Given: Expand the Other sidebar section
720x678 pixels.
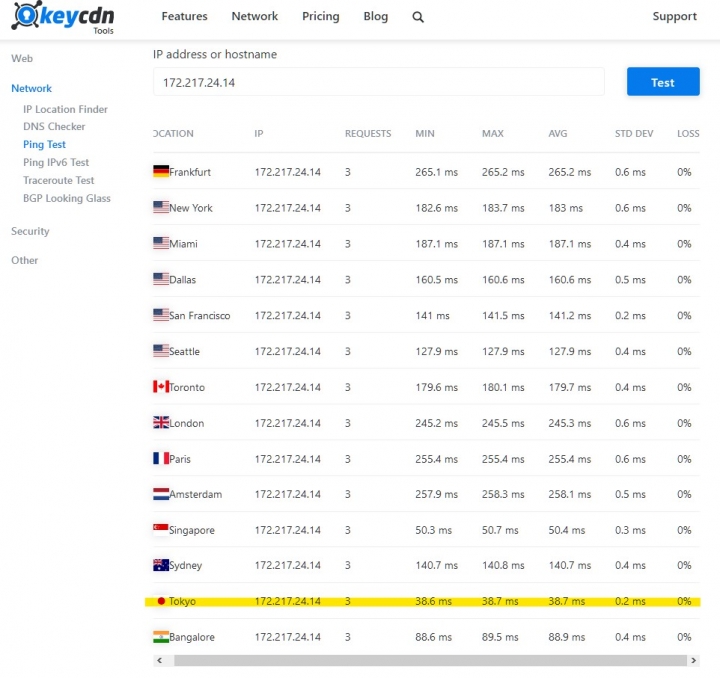Looking at the screenshot, I should (24, 260).
